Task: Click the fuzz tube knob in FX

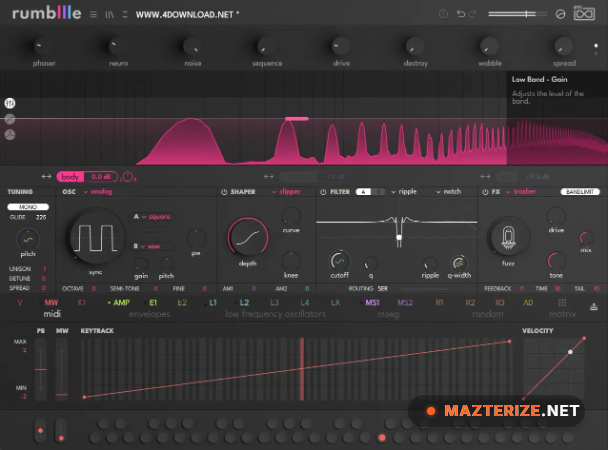Action: [508, 237]
